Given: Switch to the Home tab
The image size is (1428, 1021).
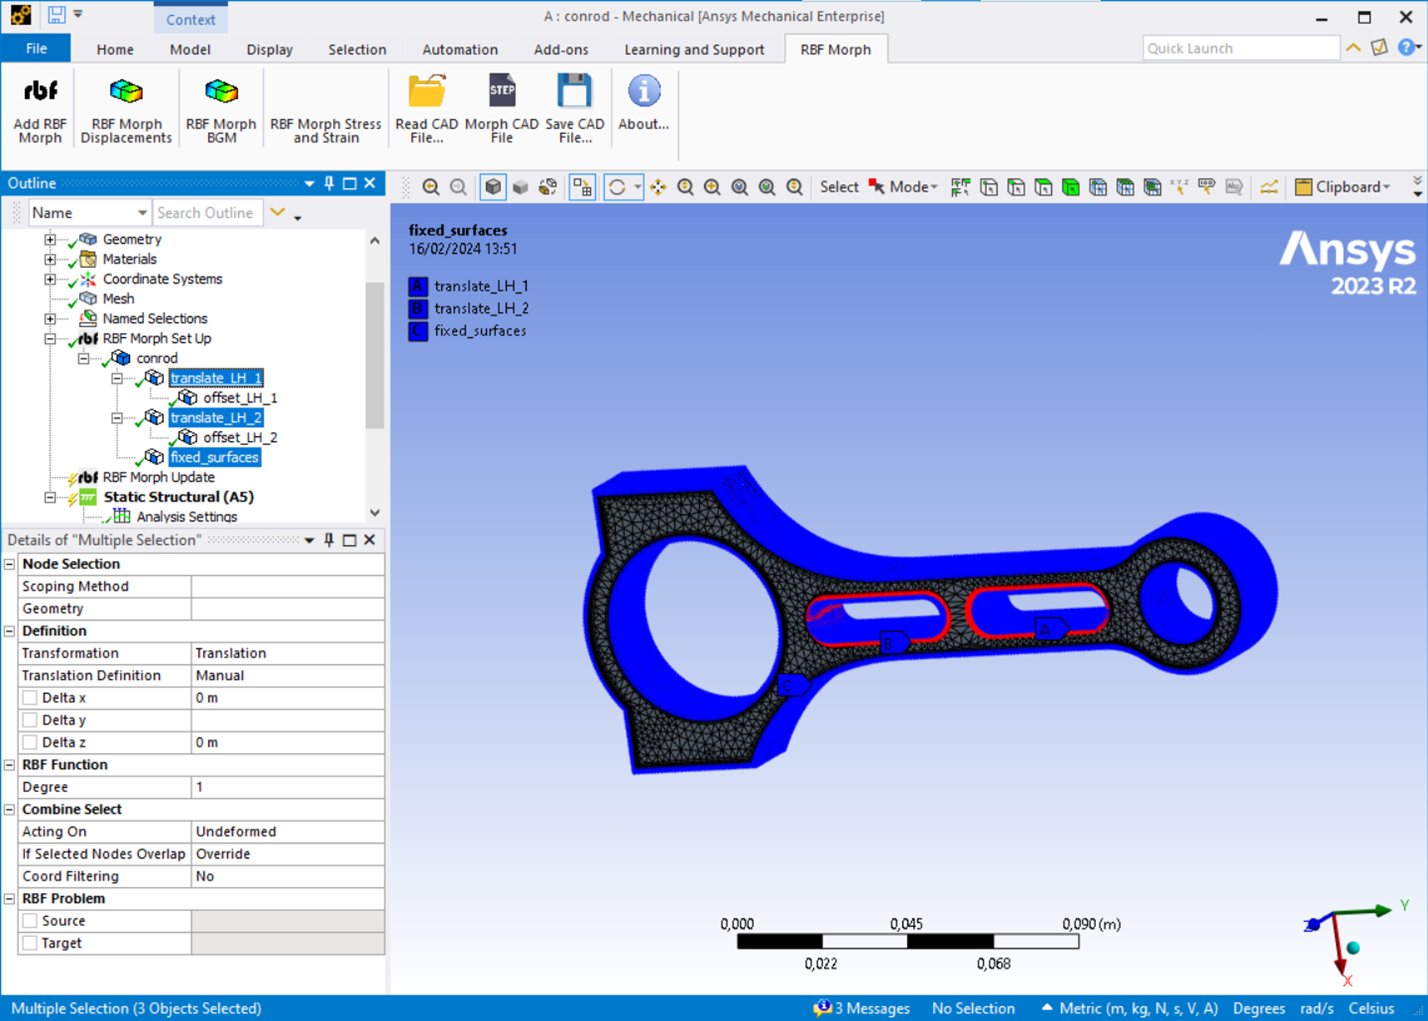Looking at the screenshot, I should (x=115, y=49).
